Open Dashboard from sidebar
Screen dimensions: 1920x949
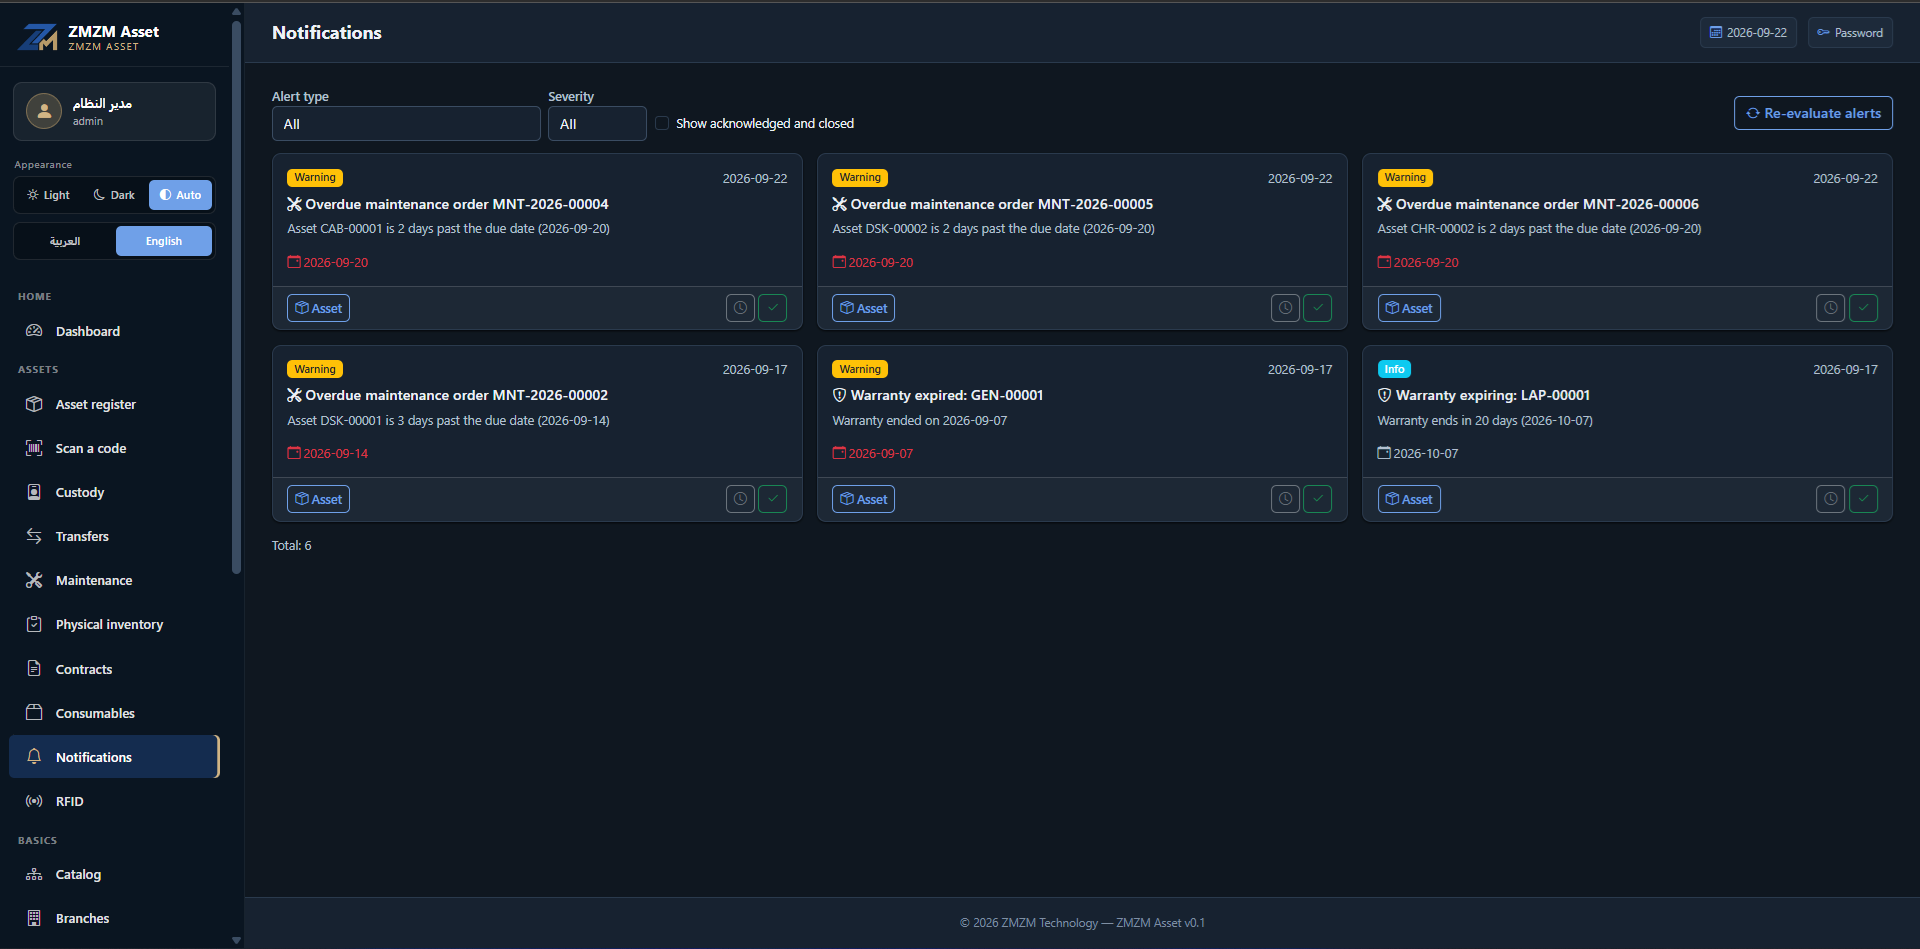(x=114, y=331)
